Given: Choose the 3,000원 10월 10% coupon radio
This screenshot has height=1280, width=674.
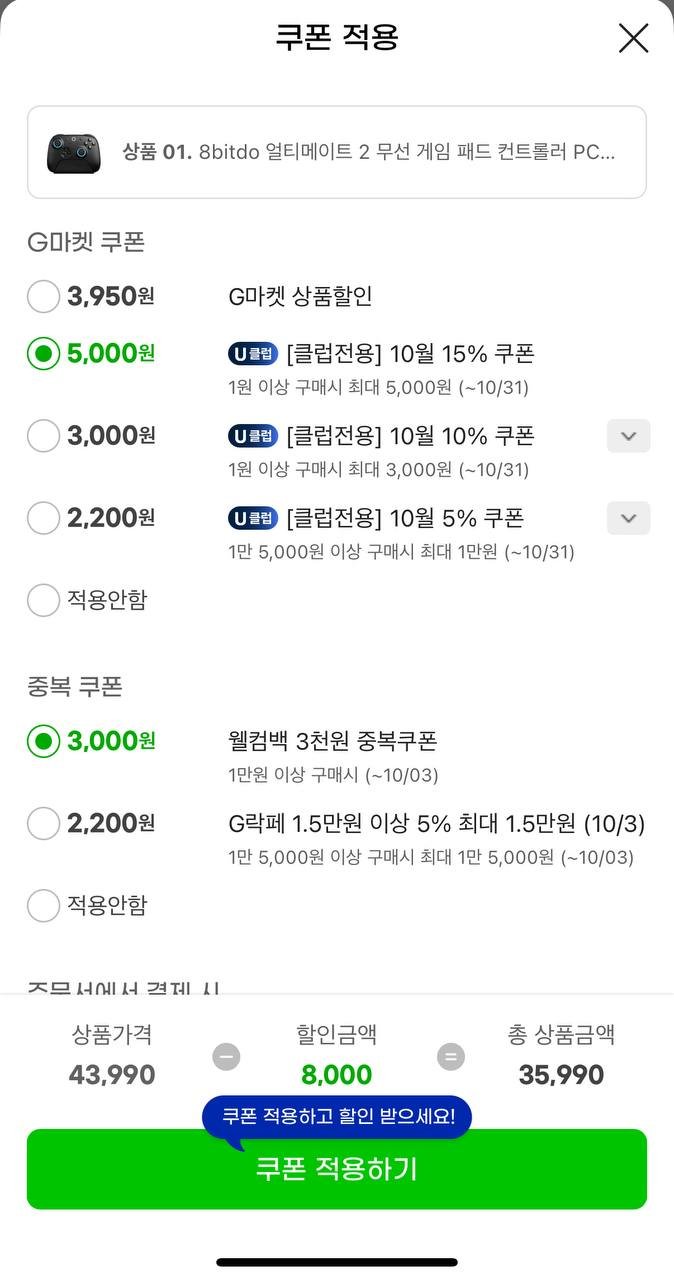Looking at the screenshot, I should 44,436.
